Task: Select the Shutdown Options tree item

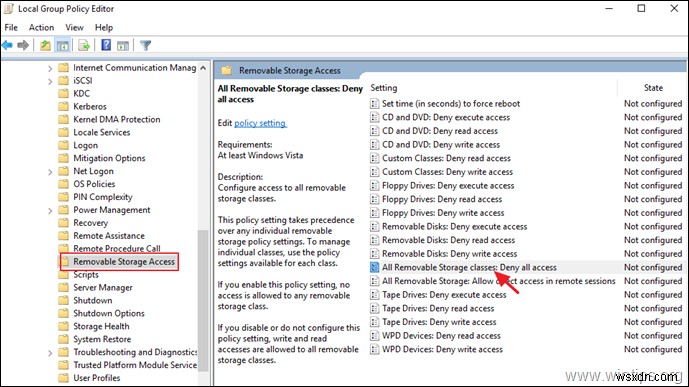Action: (109, 313)
